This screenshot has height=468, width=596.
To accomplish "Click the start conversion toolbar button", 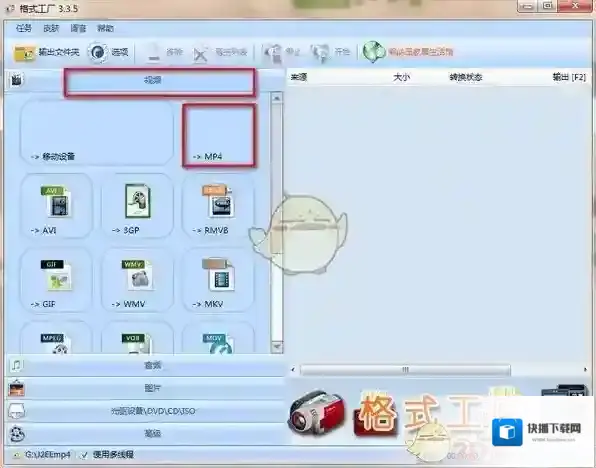I will coord(330,52).
